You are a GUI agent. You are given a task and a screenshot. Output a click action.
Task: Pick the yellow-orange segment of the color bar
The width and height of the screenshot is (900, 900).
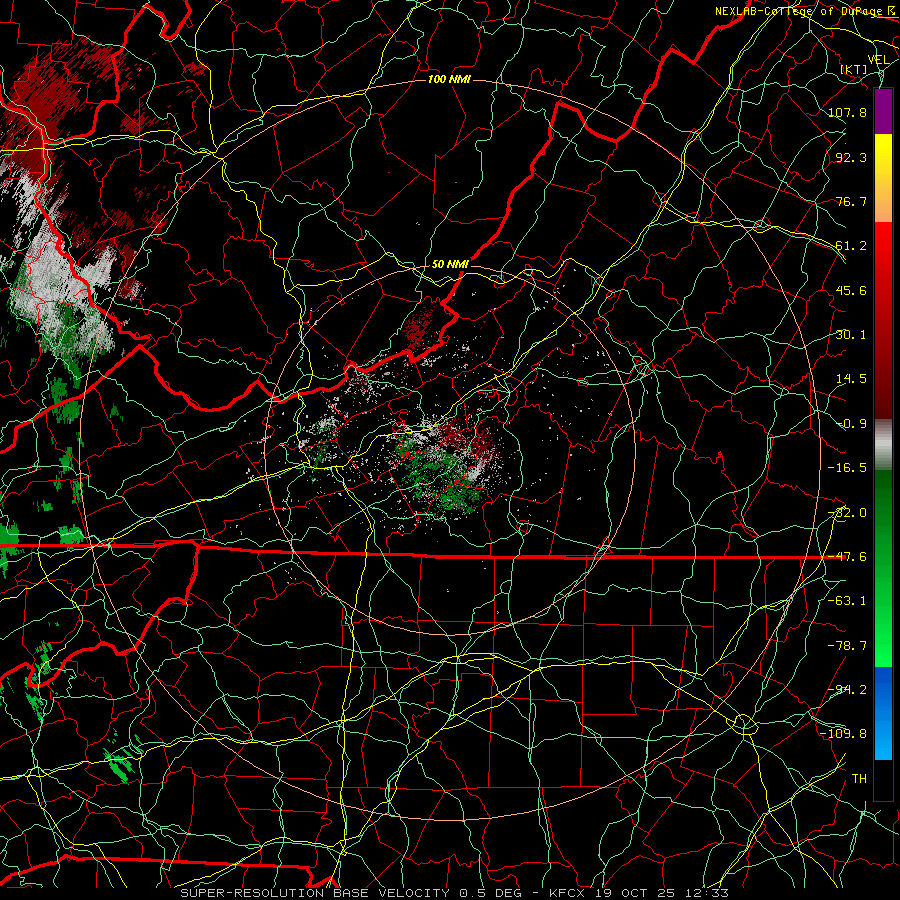(x=883, y=178)
